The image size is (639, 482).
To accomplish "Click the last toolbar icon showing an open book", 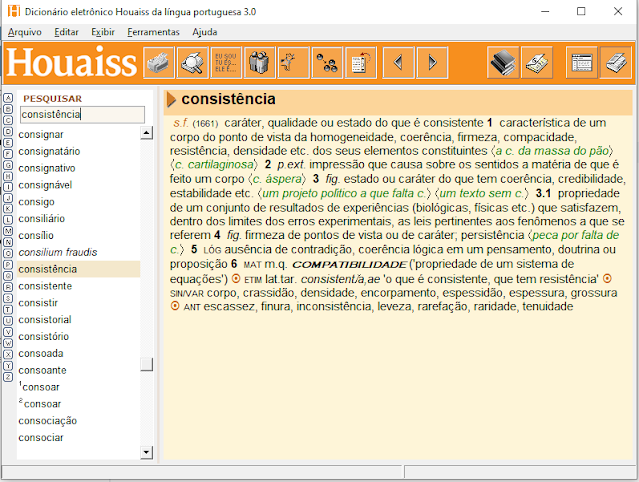I will (x=616, y=63).
